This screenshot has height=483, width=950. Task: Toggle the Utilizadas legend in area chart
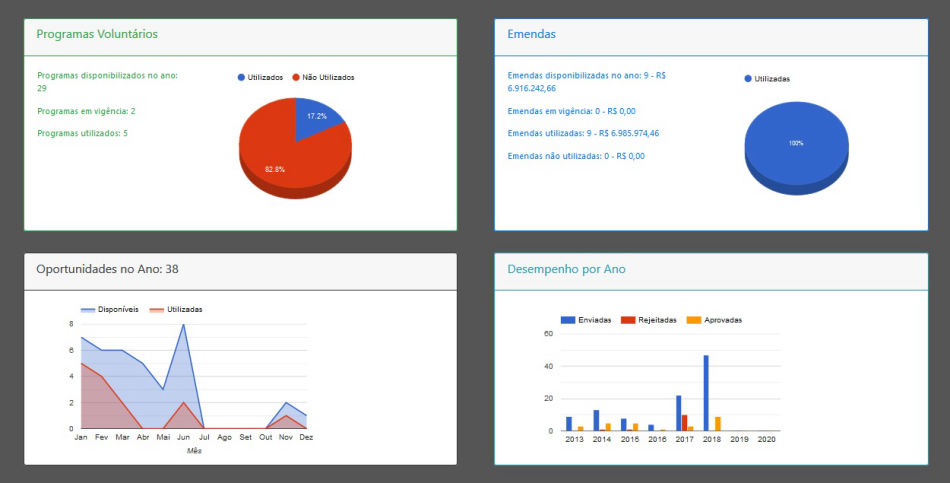tap(157, 310)
